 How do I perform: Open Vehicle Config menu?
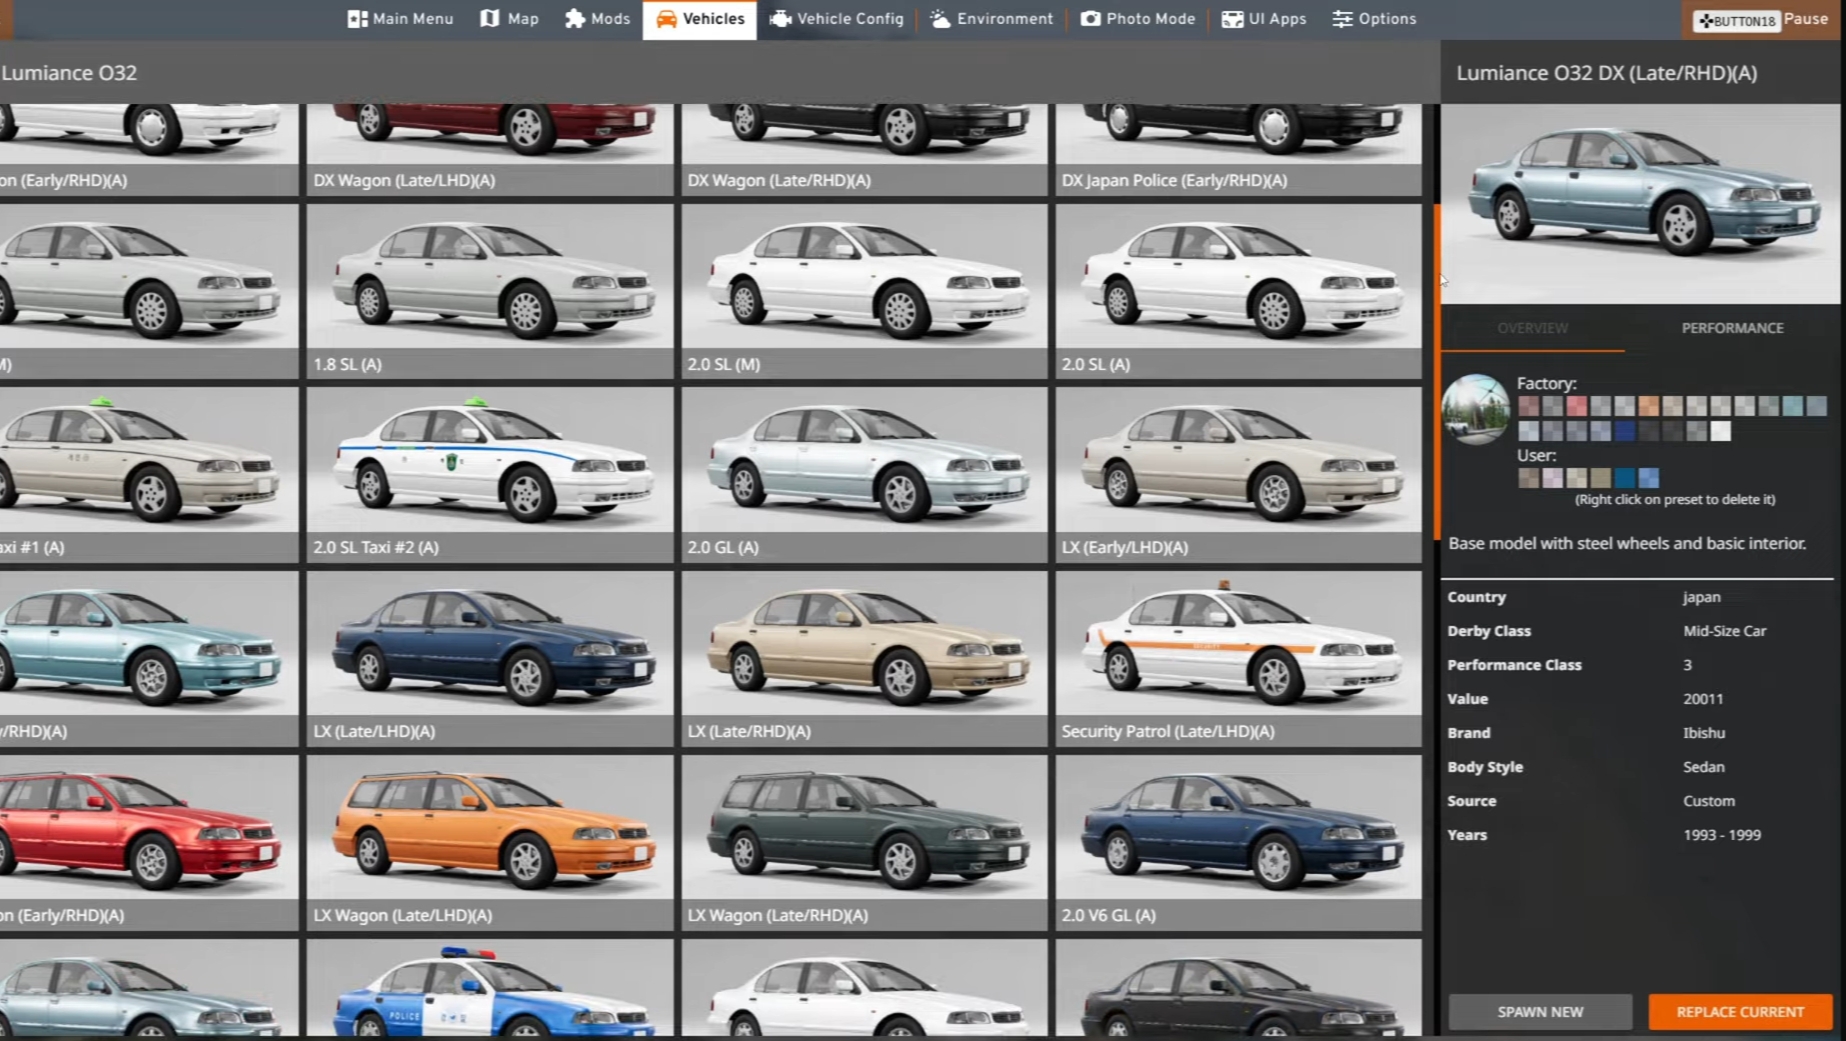tap(836, 19)
